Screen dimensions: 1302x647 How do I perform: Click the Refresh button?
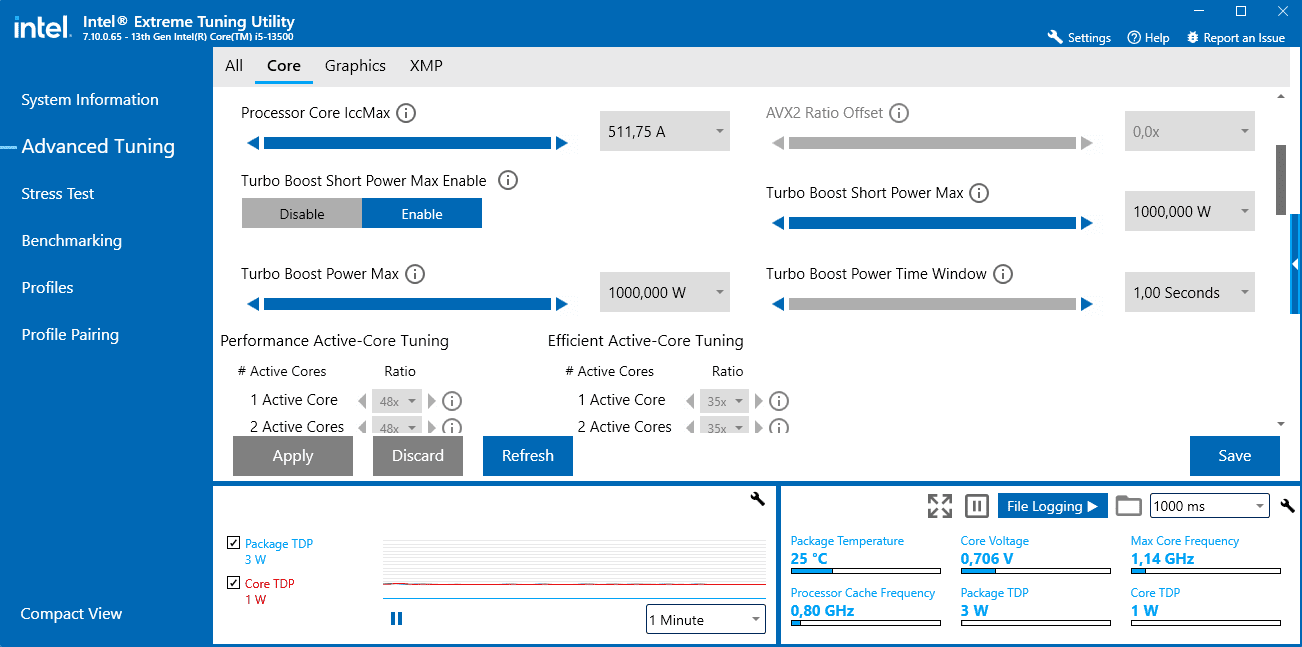tap(528, 456)
